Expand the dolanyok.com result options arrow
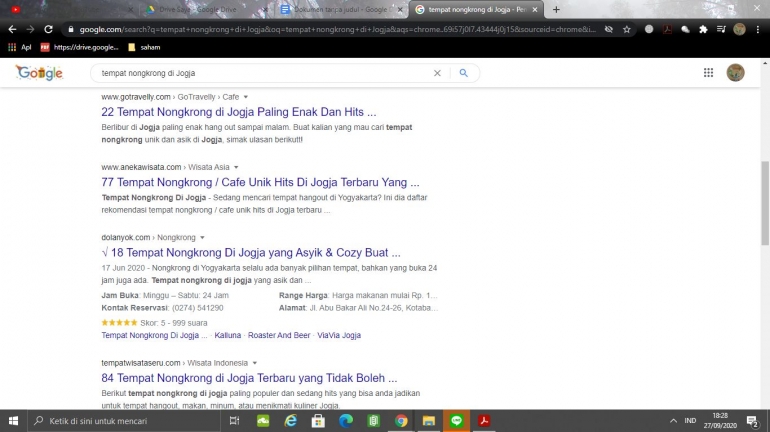This screenshot has height=432, width=770. click(x=202, y=238)
